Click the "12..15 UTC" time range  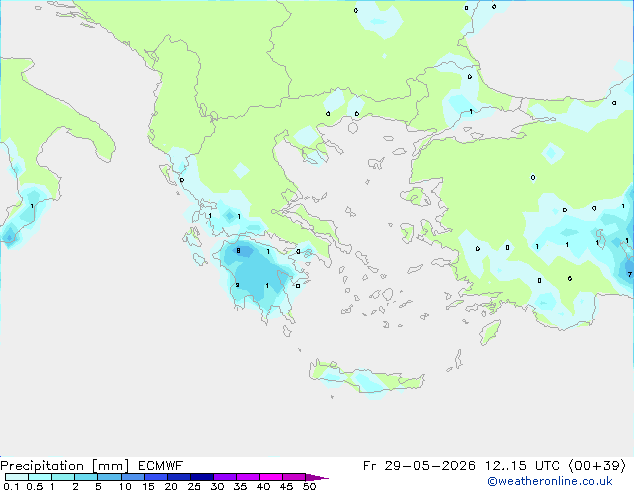pos(522,466)
